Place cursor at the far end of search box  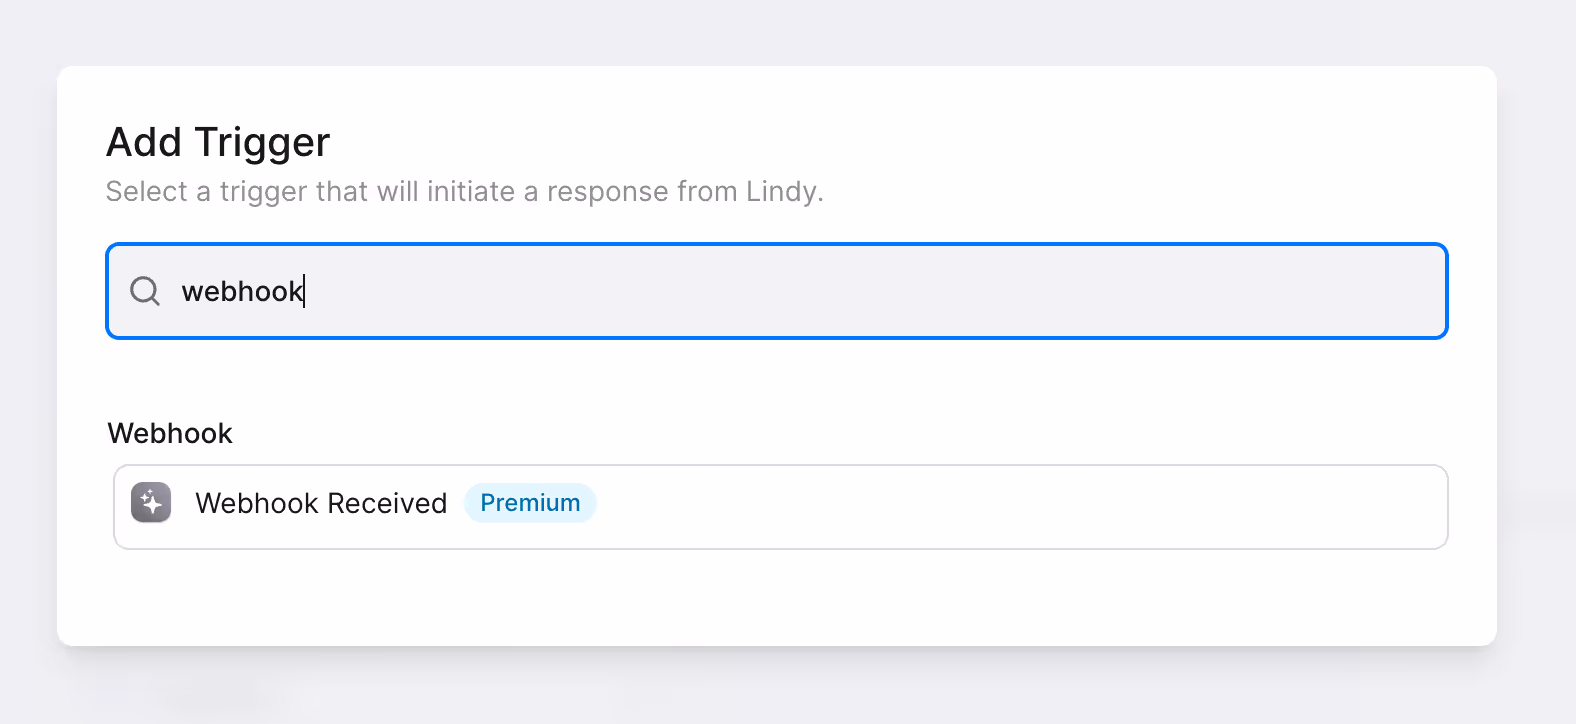click(1400, 291)
